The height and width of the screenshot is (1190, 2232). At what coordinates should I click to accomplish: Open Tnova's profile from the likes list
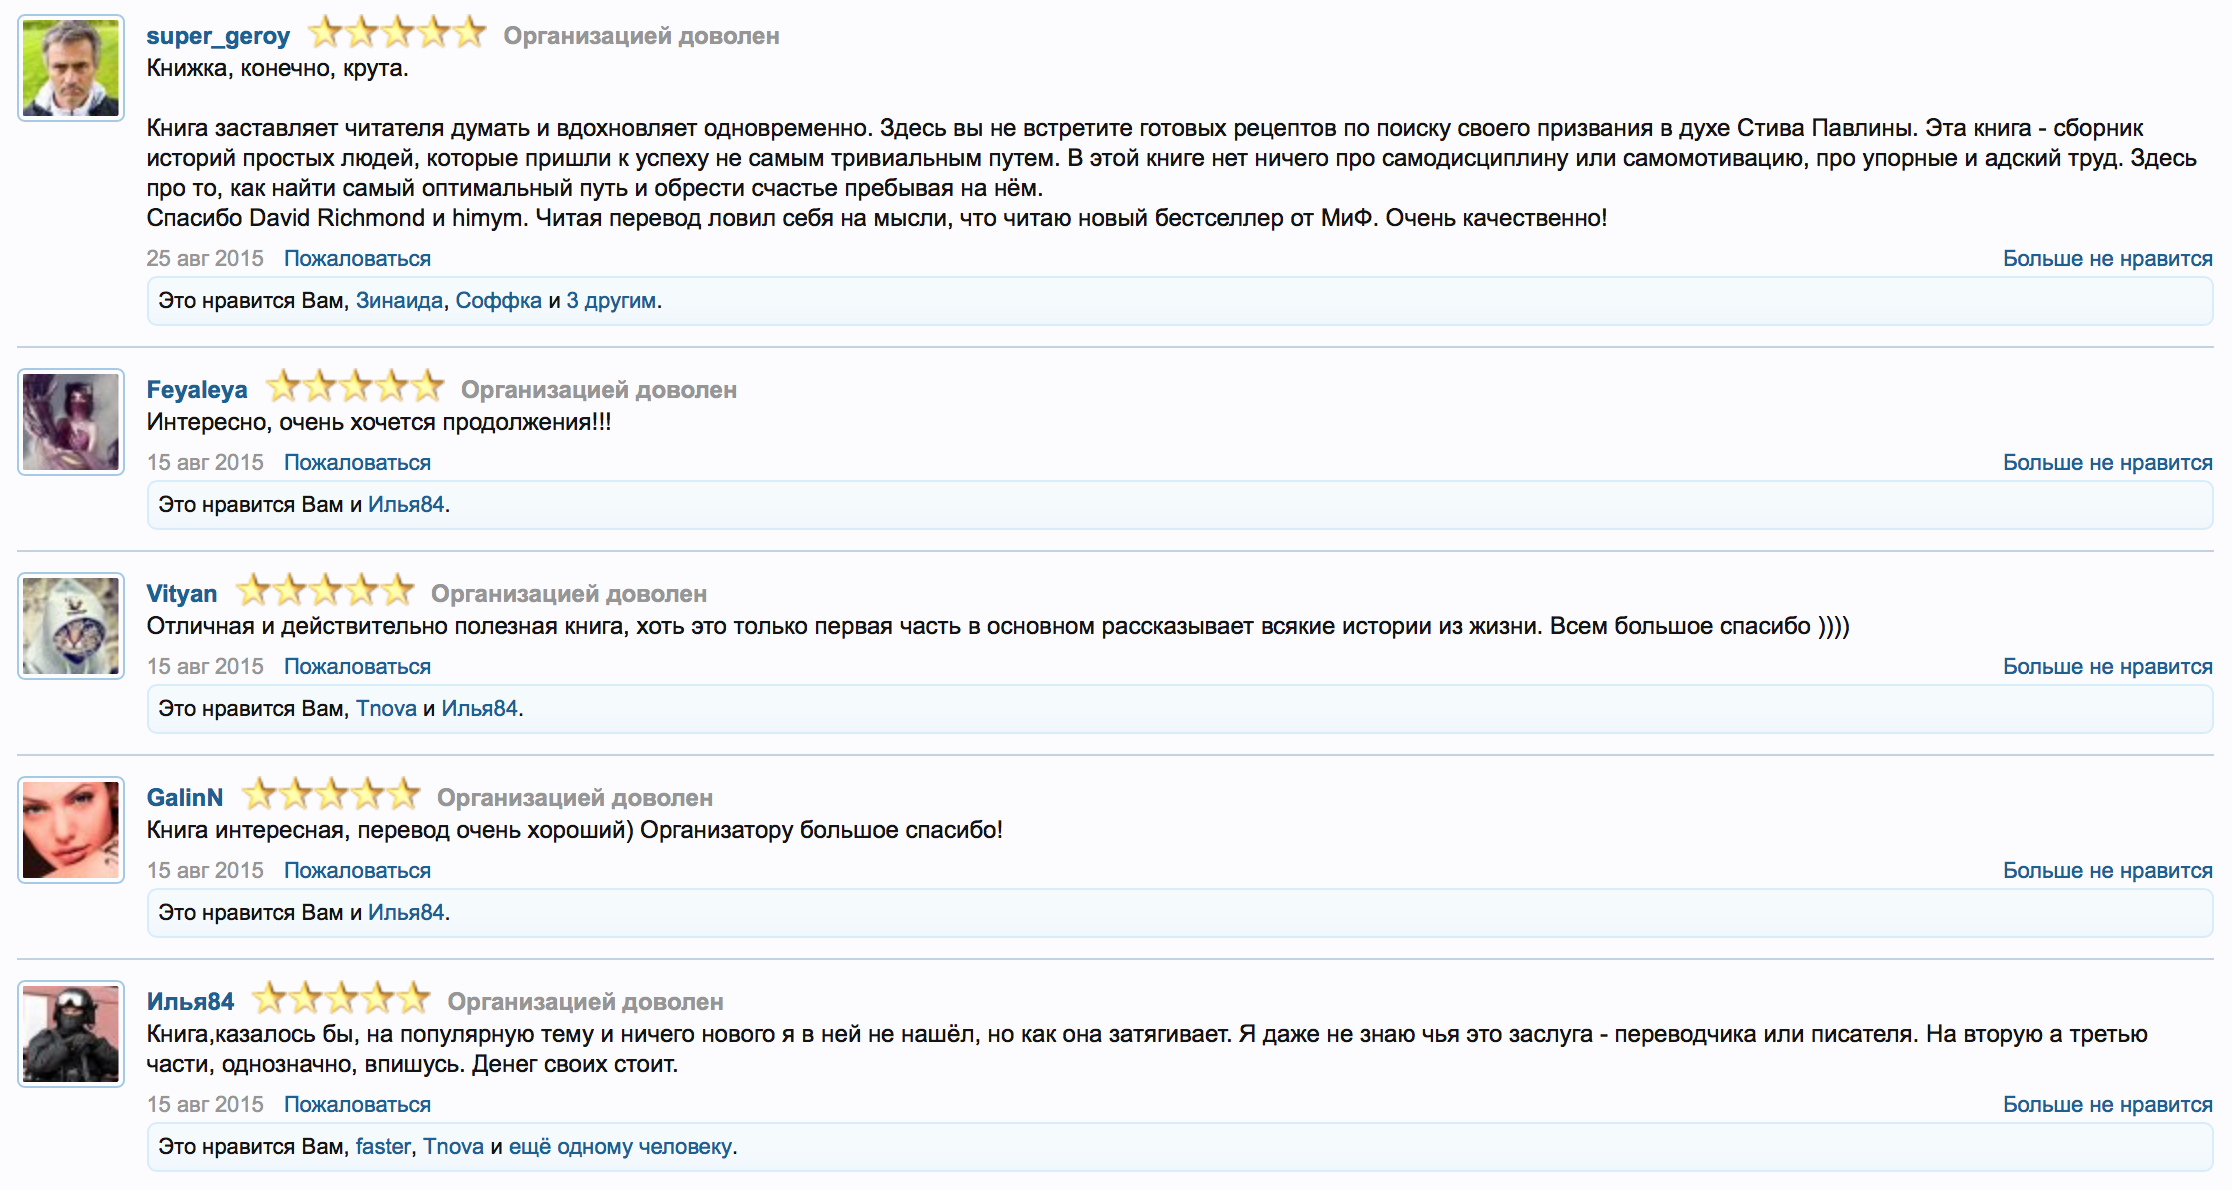[386, 708]
